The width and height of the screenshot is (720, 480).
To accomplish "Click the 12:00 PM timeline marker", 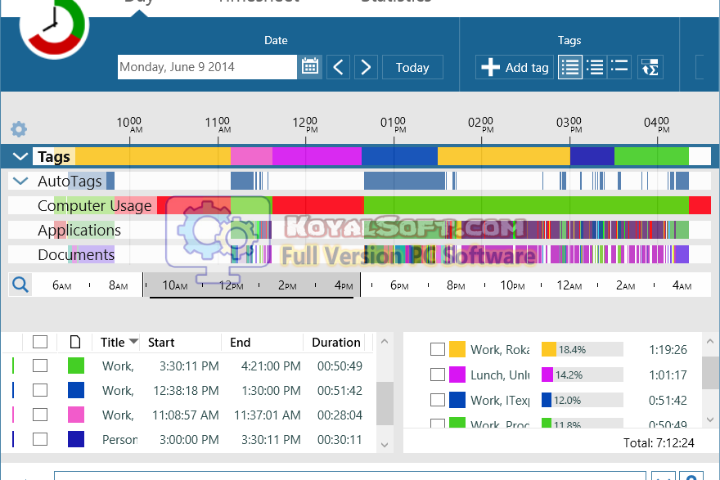I will pyautogui.click(x=305, y=124).
